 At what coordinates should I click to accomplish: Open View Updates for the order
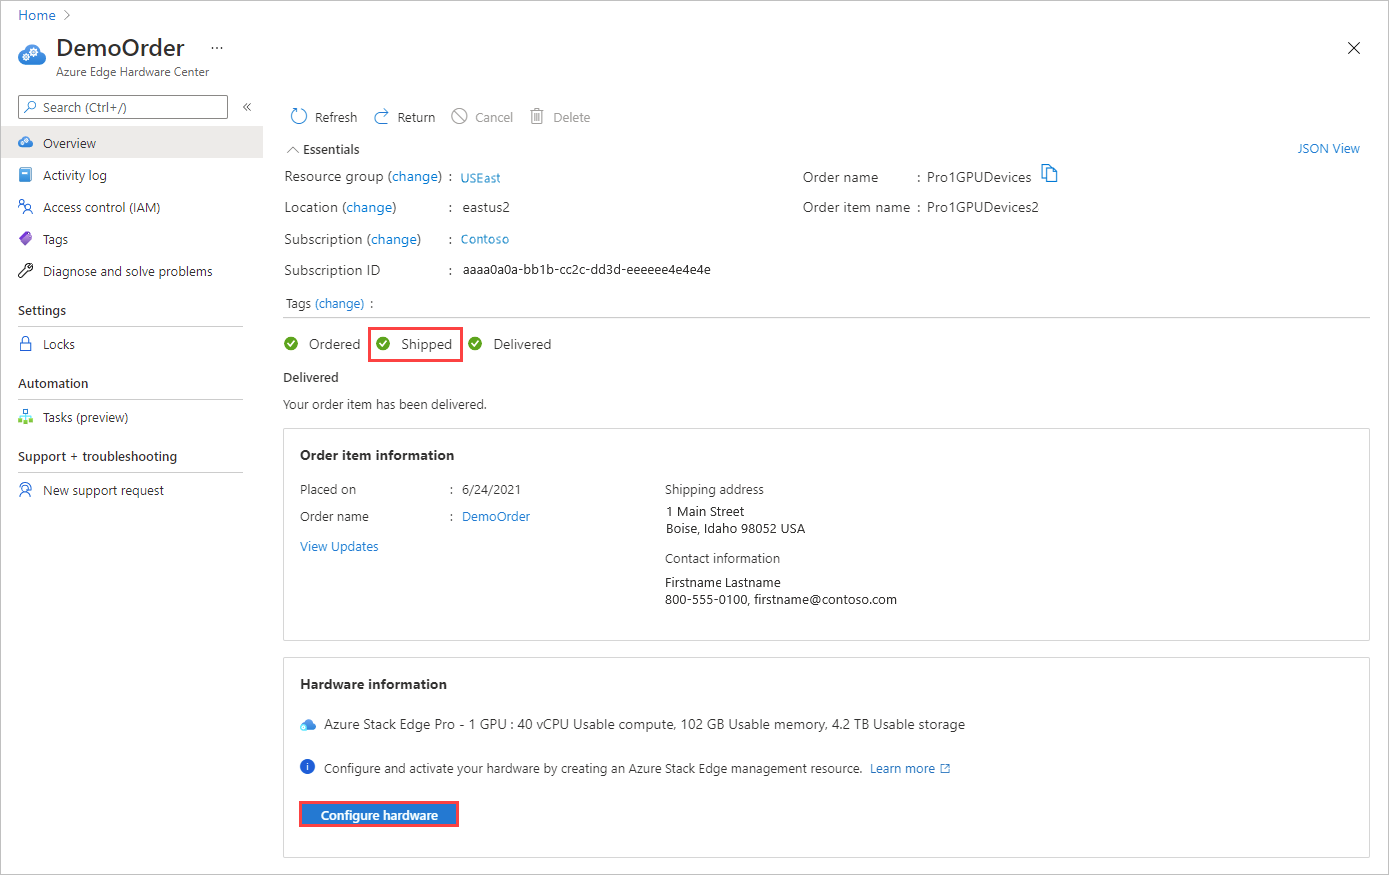tap(339, 546)
